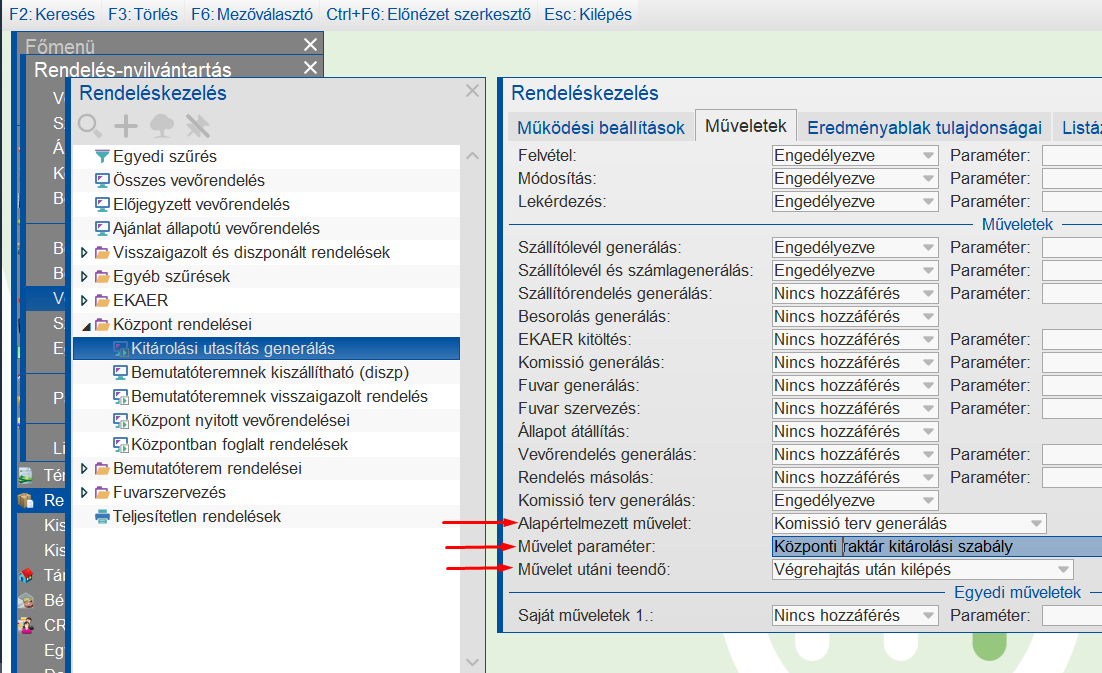This screenshot has width=1102, height=673.
Task: Click the package icon beside Re in main menu
Action: click(26, 500)
